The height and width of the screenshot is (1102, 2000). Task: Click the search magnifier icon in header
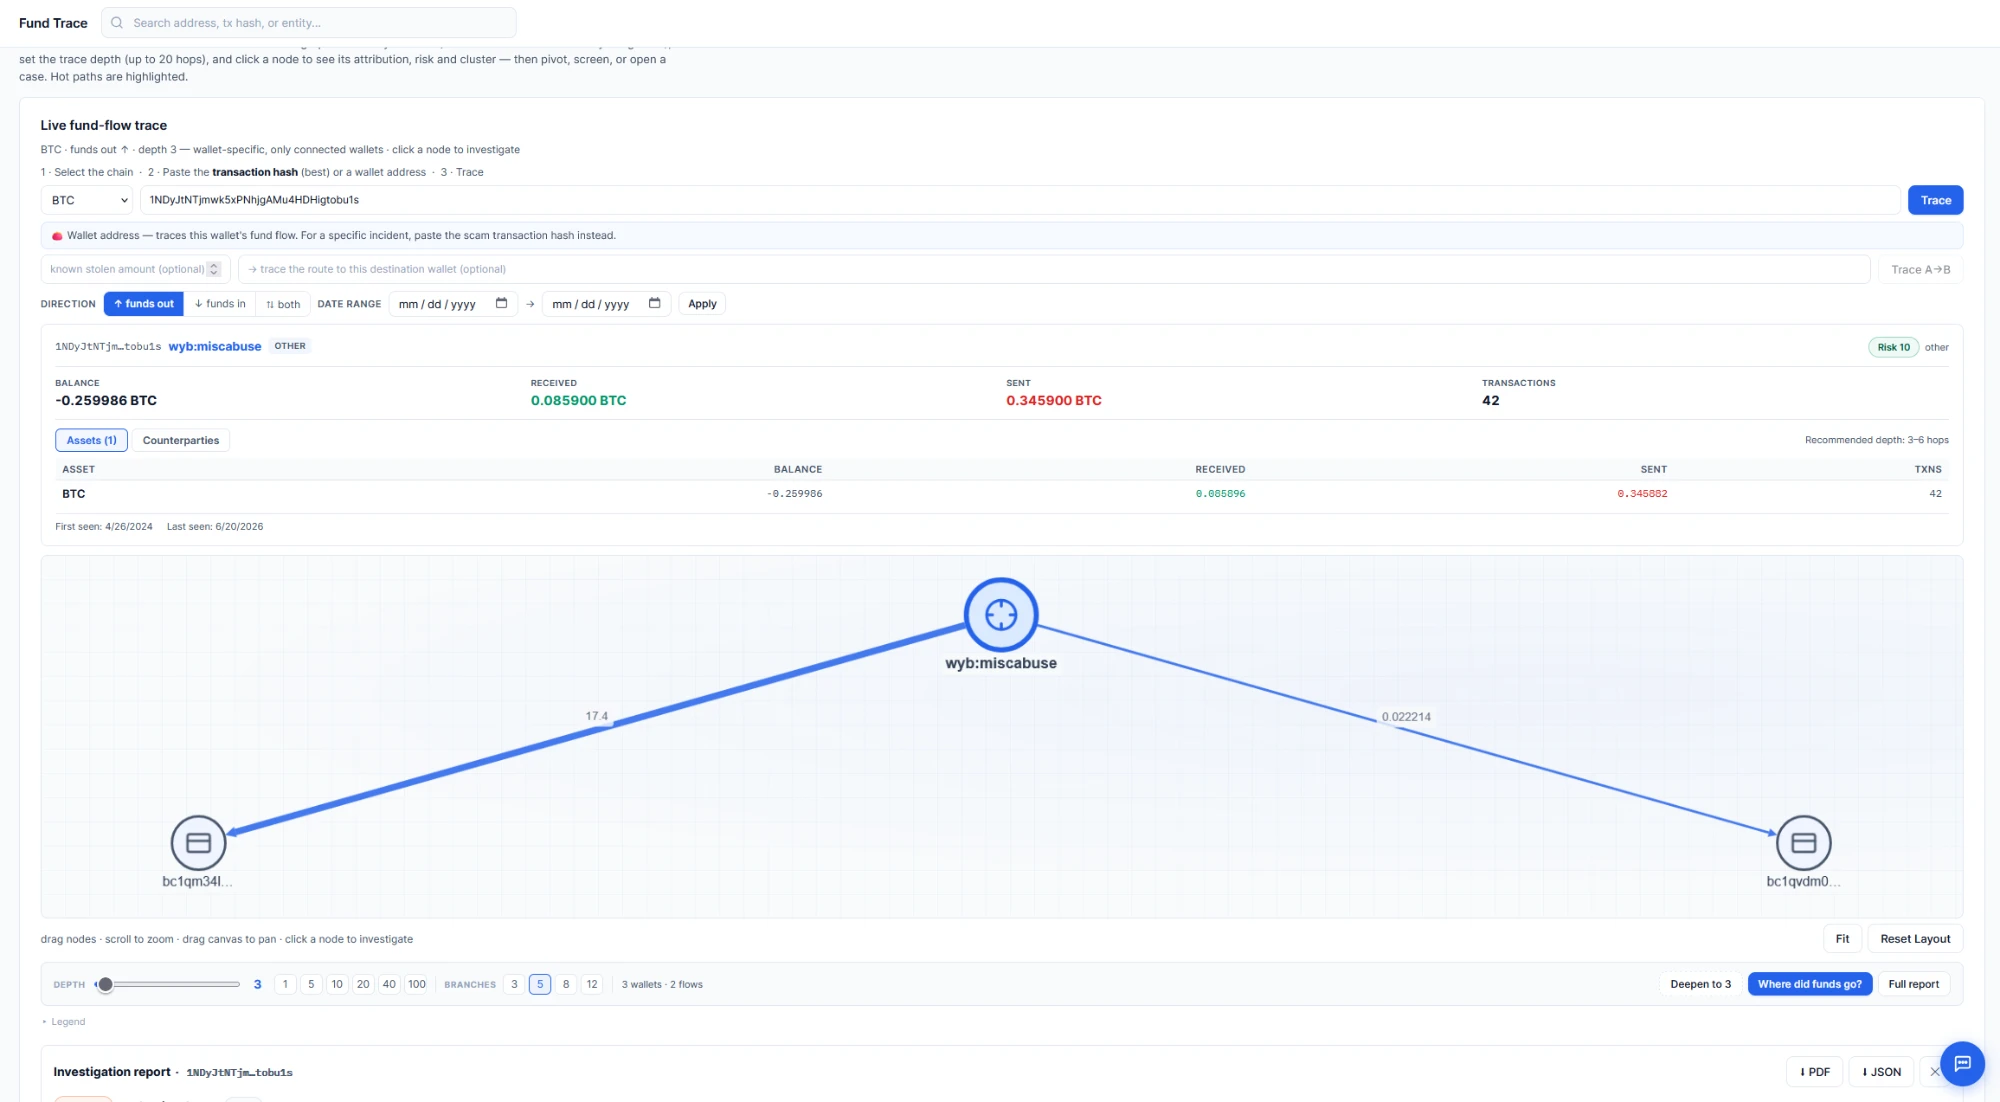click(117, 23)
